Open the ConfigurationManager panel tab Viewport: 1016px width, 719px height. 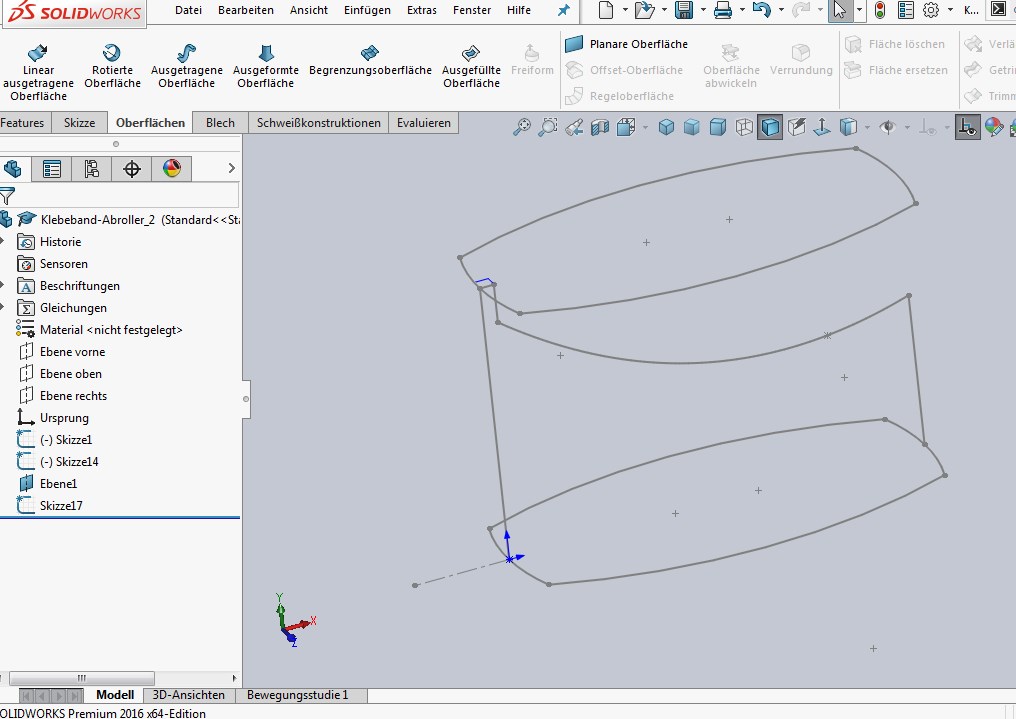91,169
